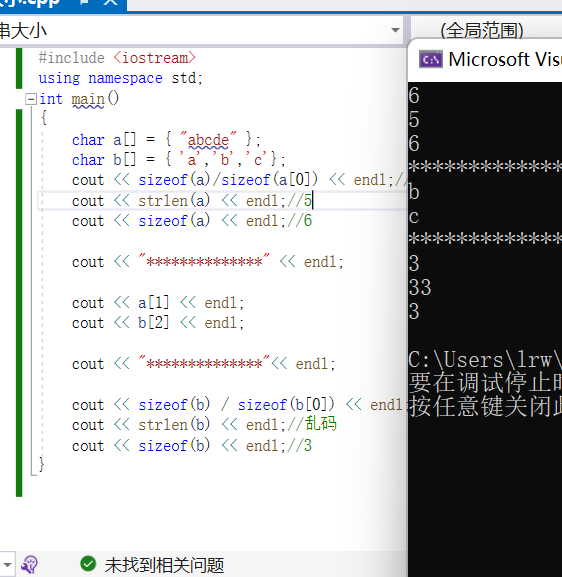Click the console output value 33
The image size is (562, 577).
pos(420,287)
